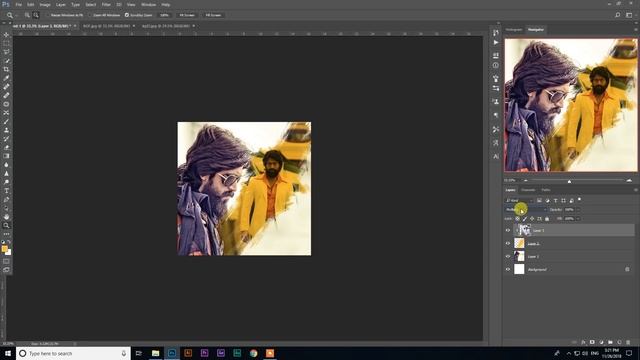This screenshot has height=360, width=640.
Task: Change screen mode from the toolbox
Action: pyautogui.click(x=6, y=270)
